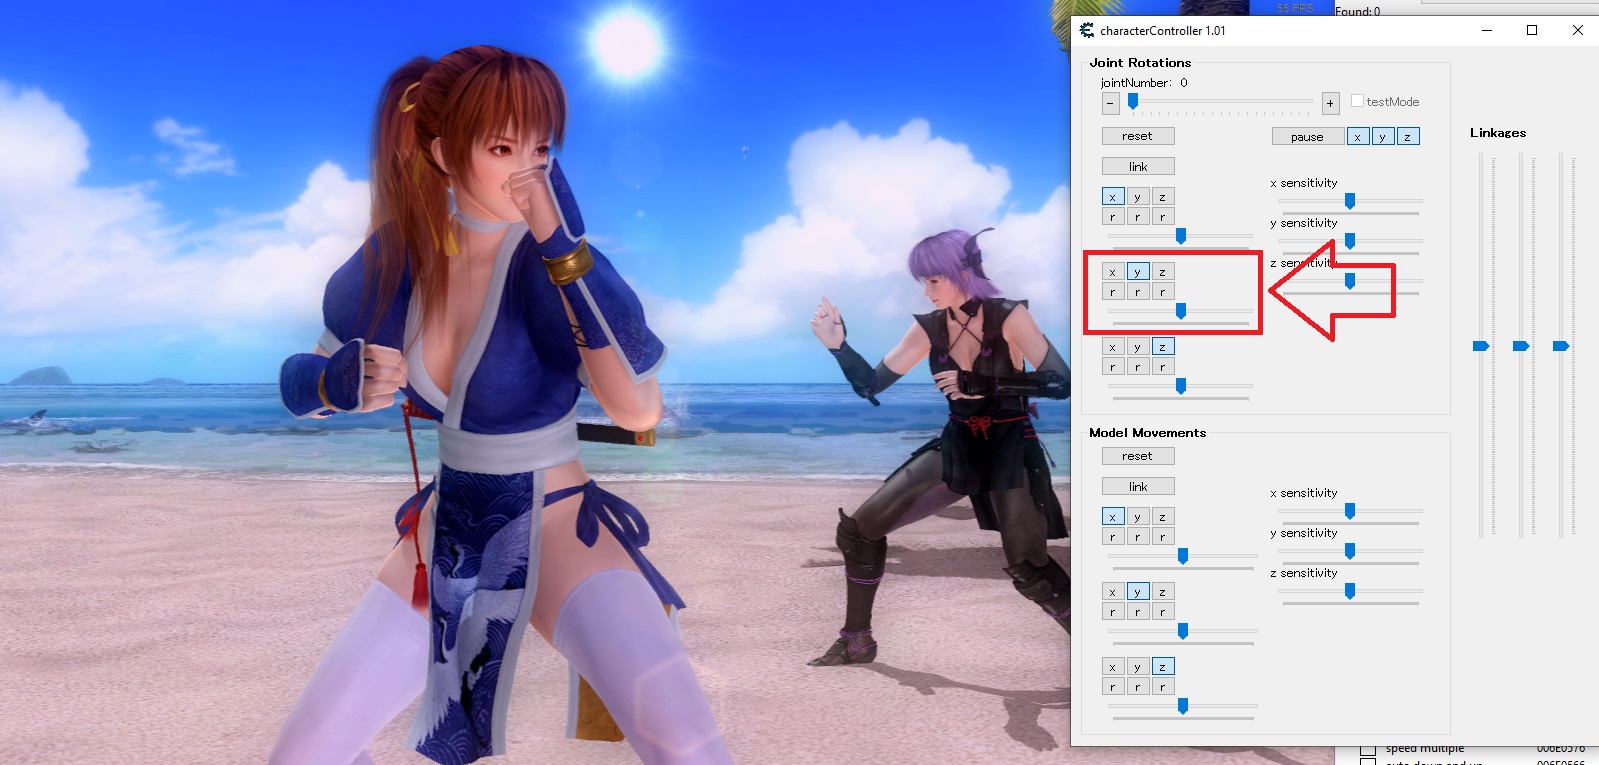Click the middle Linkages vertical slider thumb

[1521, 346]
